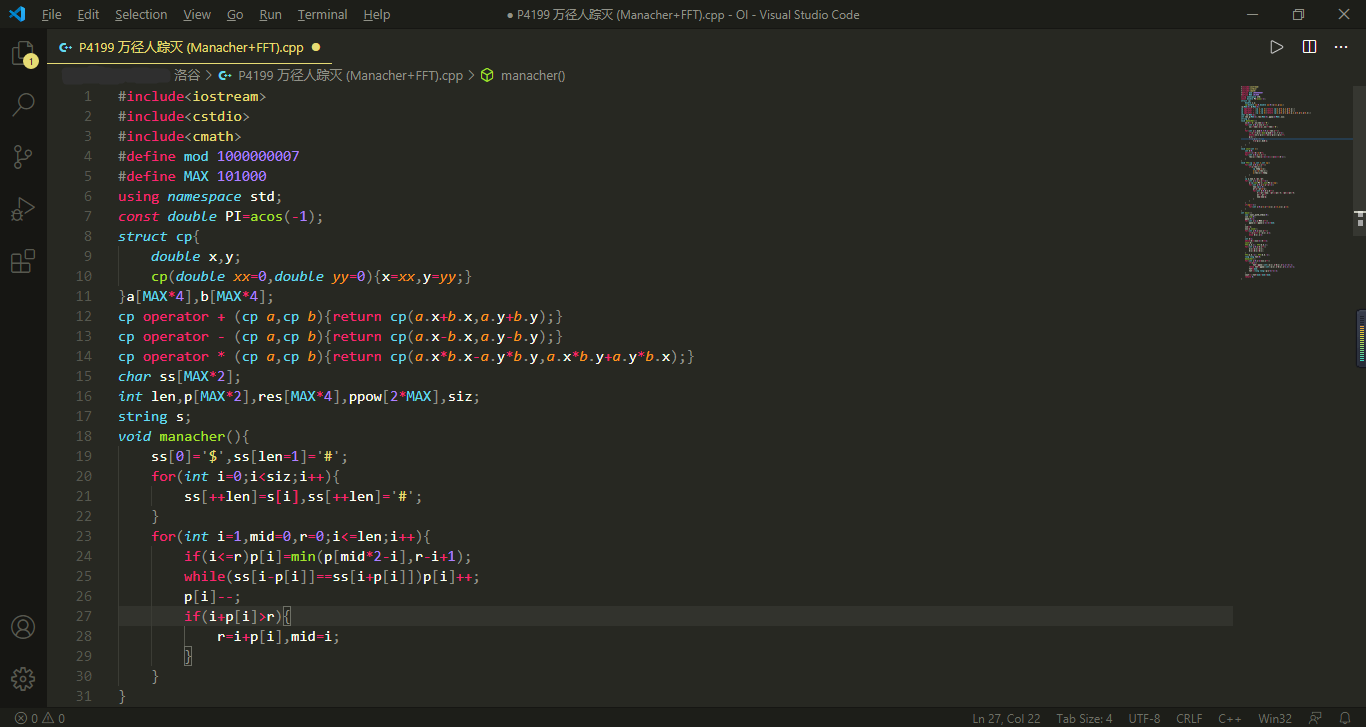Click Win32 configuration in status bar

(1275, 718)
